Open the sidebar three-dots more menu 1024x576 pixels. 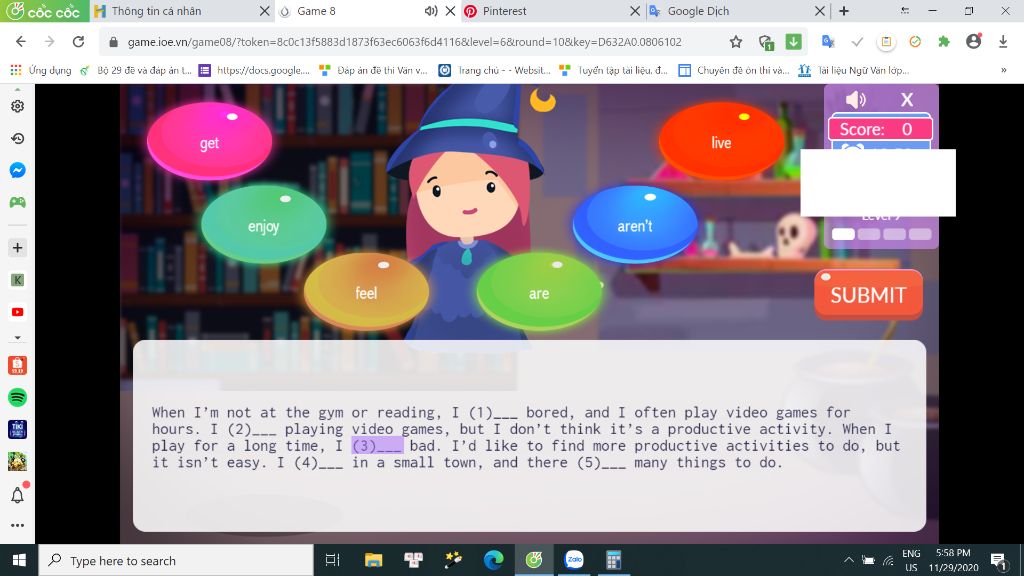tap(18, 525)
